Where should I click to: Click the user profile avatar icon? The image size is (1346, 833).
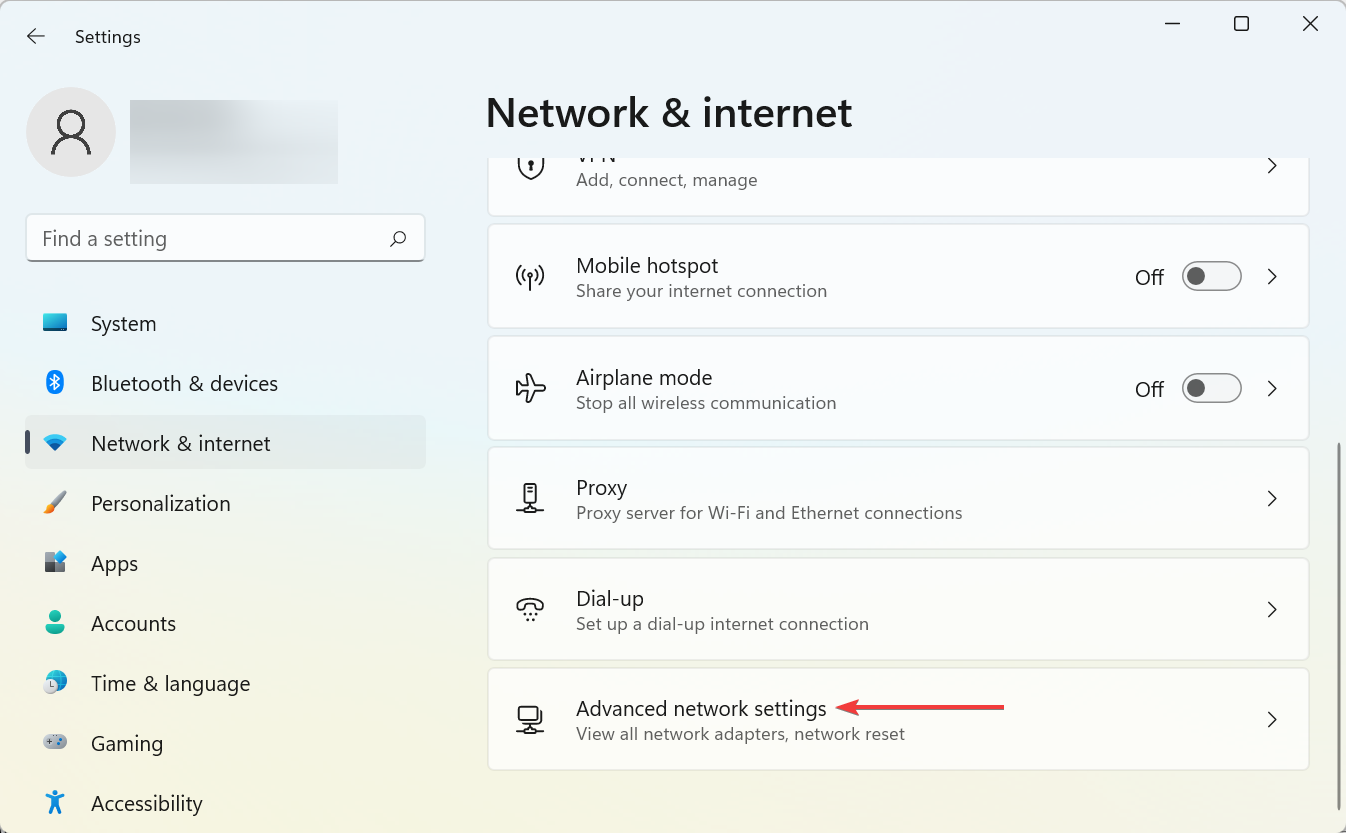tap(71, 132)
